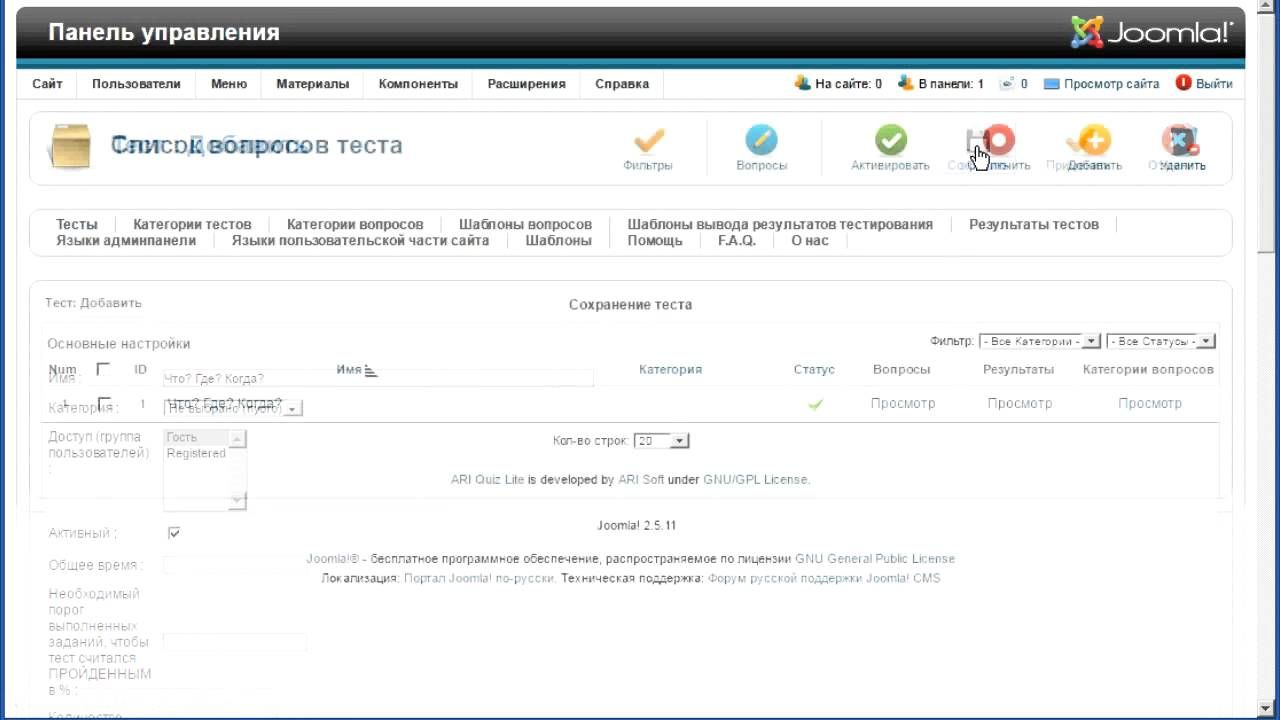Screen dimensions: 1280x720
Task: Open the GNU General Public License link
Action: point(875,559)
